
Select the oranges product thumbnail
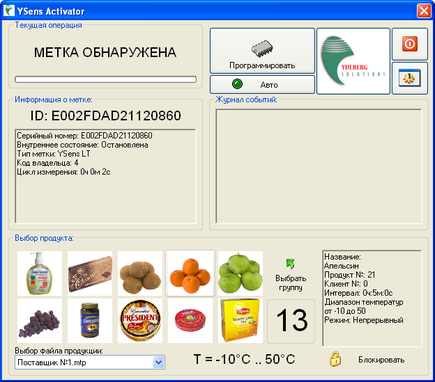pyautogui.click(x=190, y=273)
